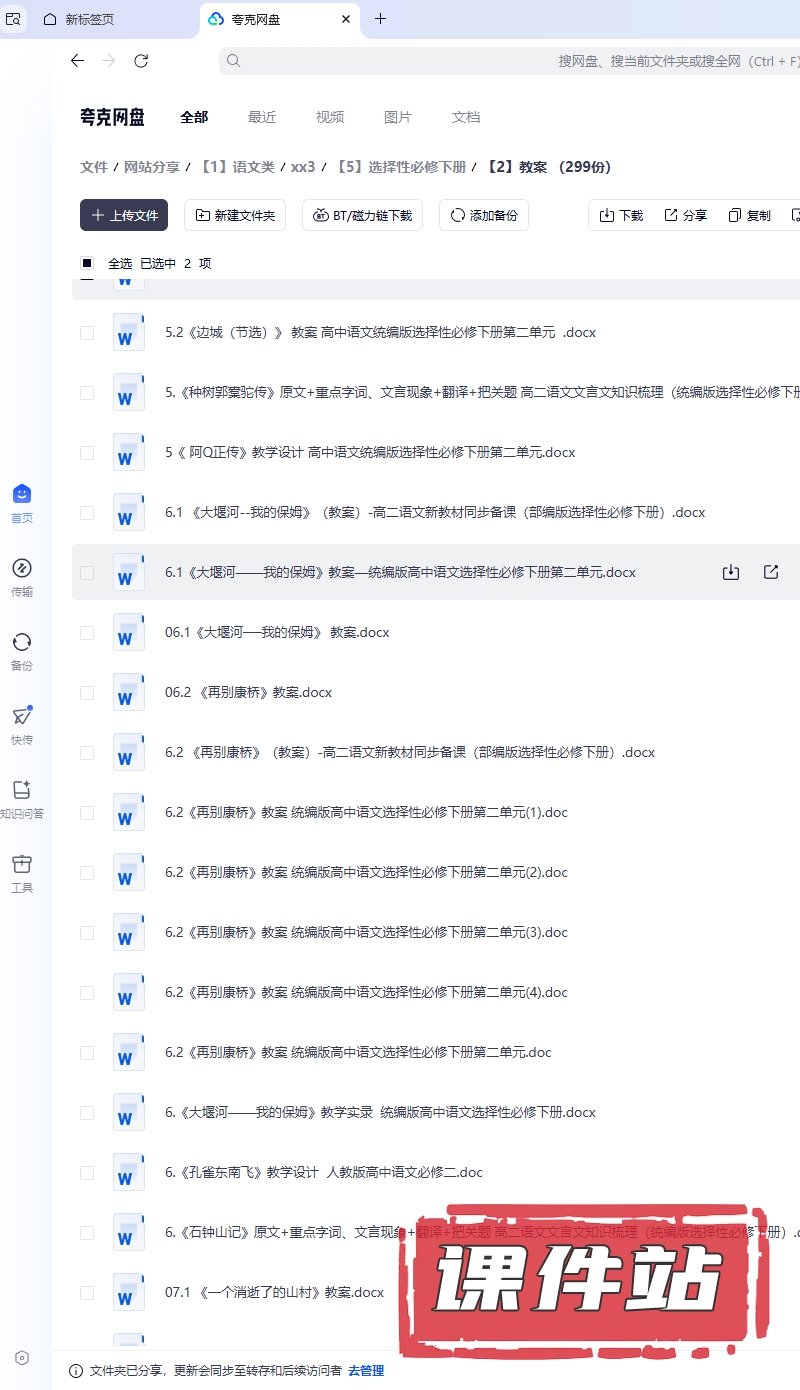Open the 传输 transfer sidebar icon
The width and height of the screenshot is (800, 1390).
tap(22, 577)
